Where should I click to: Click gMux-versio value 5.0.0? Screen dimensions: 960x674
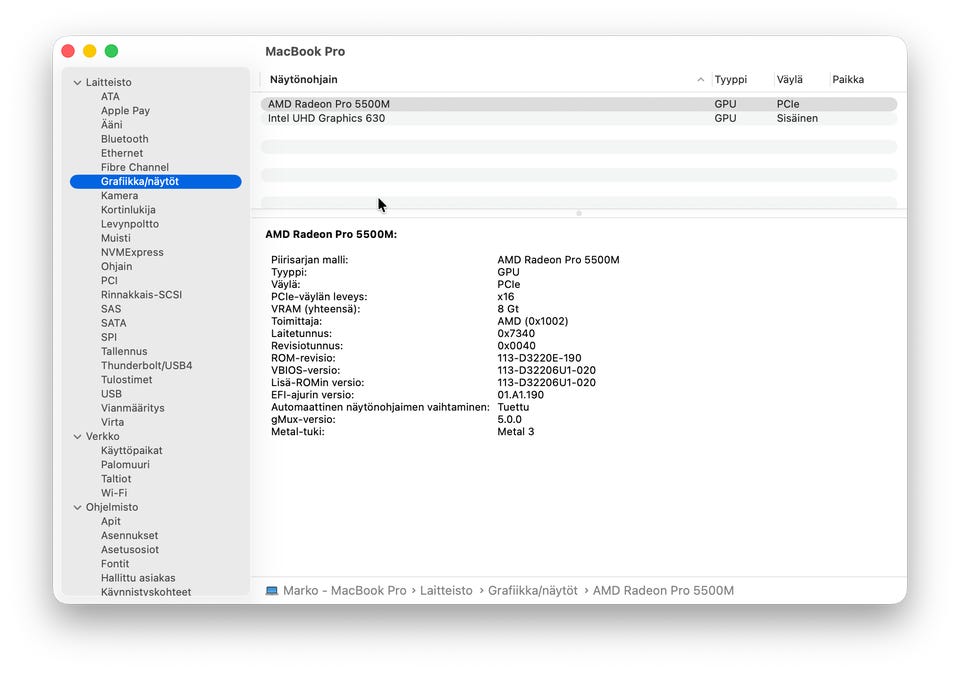click(509, 419)
